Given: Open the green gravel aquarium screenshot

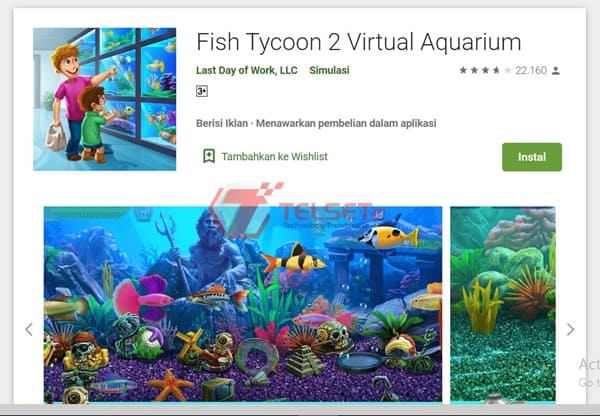Looking at the screenshot, I should [503, 305].
